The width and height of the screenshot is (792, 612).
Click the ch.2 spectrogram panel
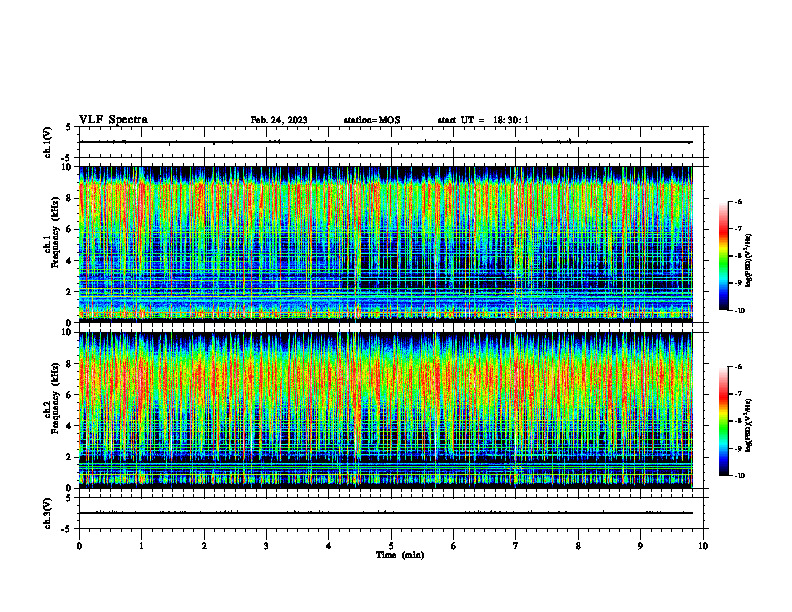[385, 410]
